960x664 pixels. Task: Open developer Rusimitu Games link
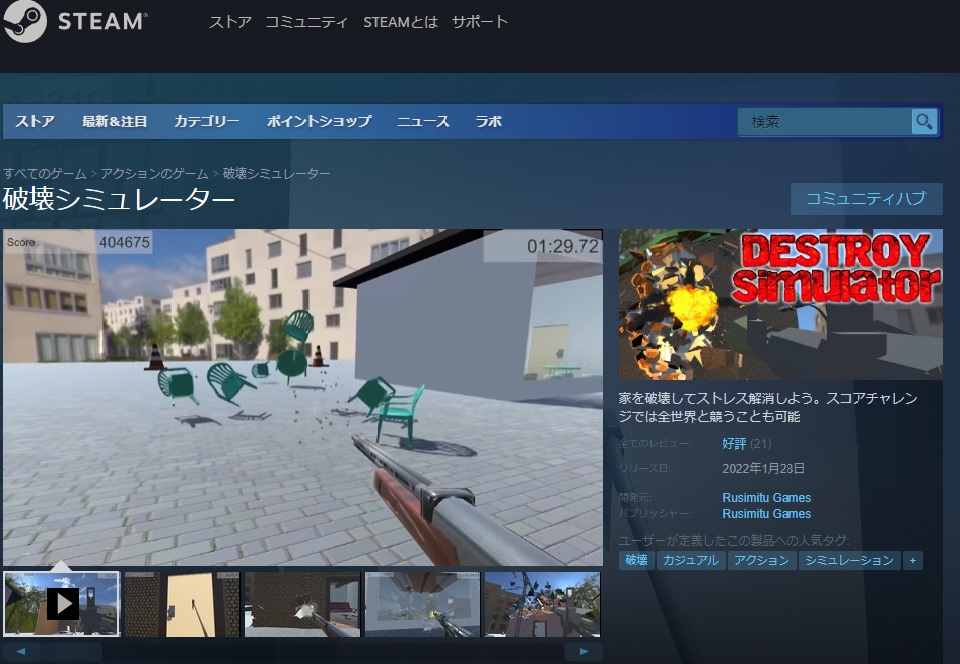767,498
